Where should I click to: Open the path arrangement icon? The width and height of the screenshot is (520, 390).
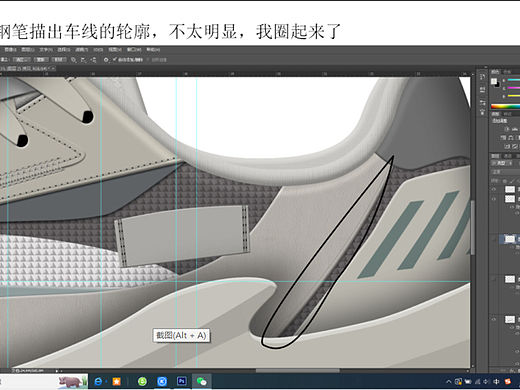point(94,60)
